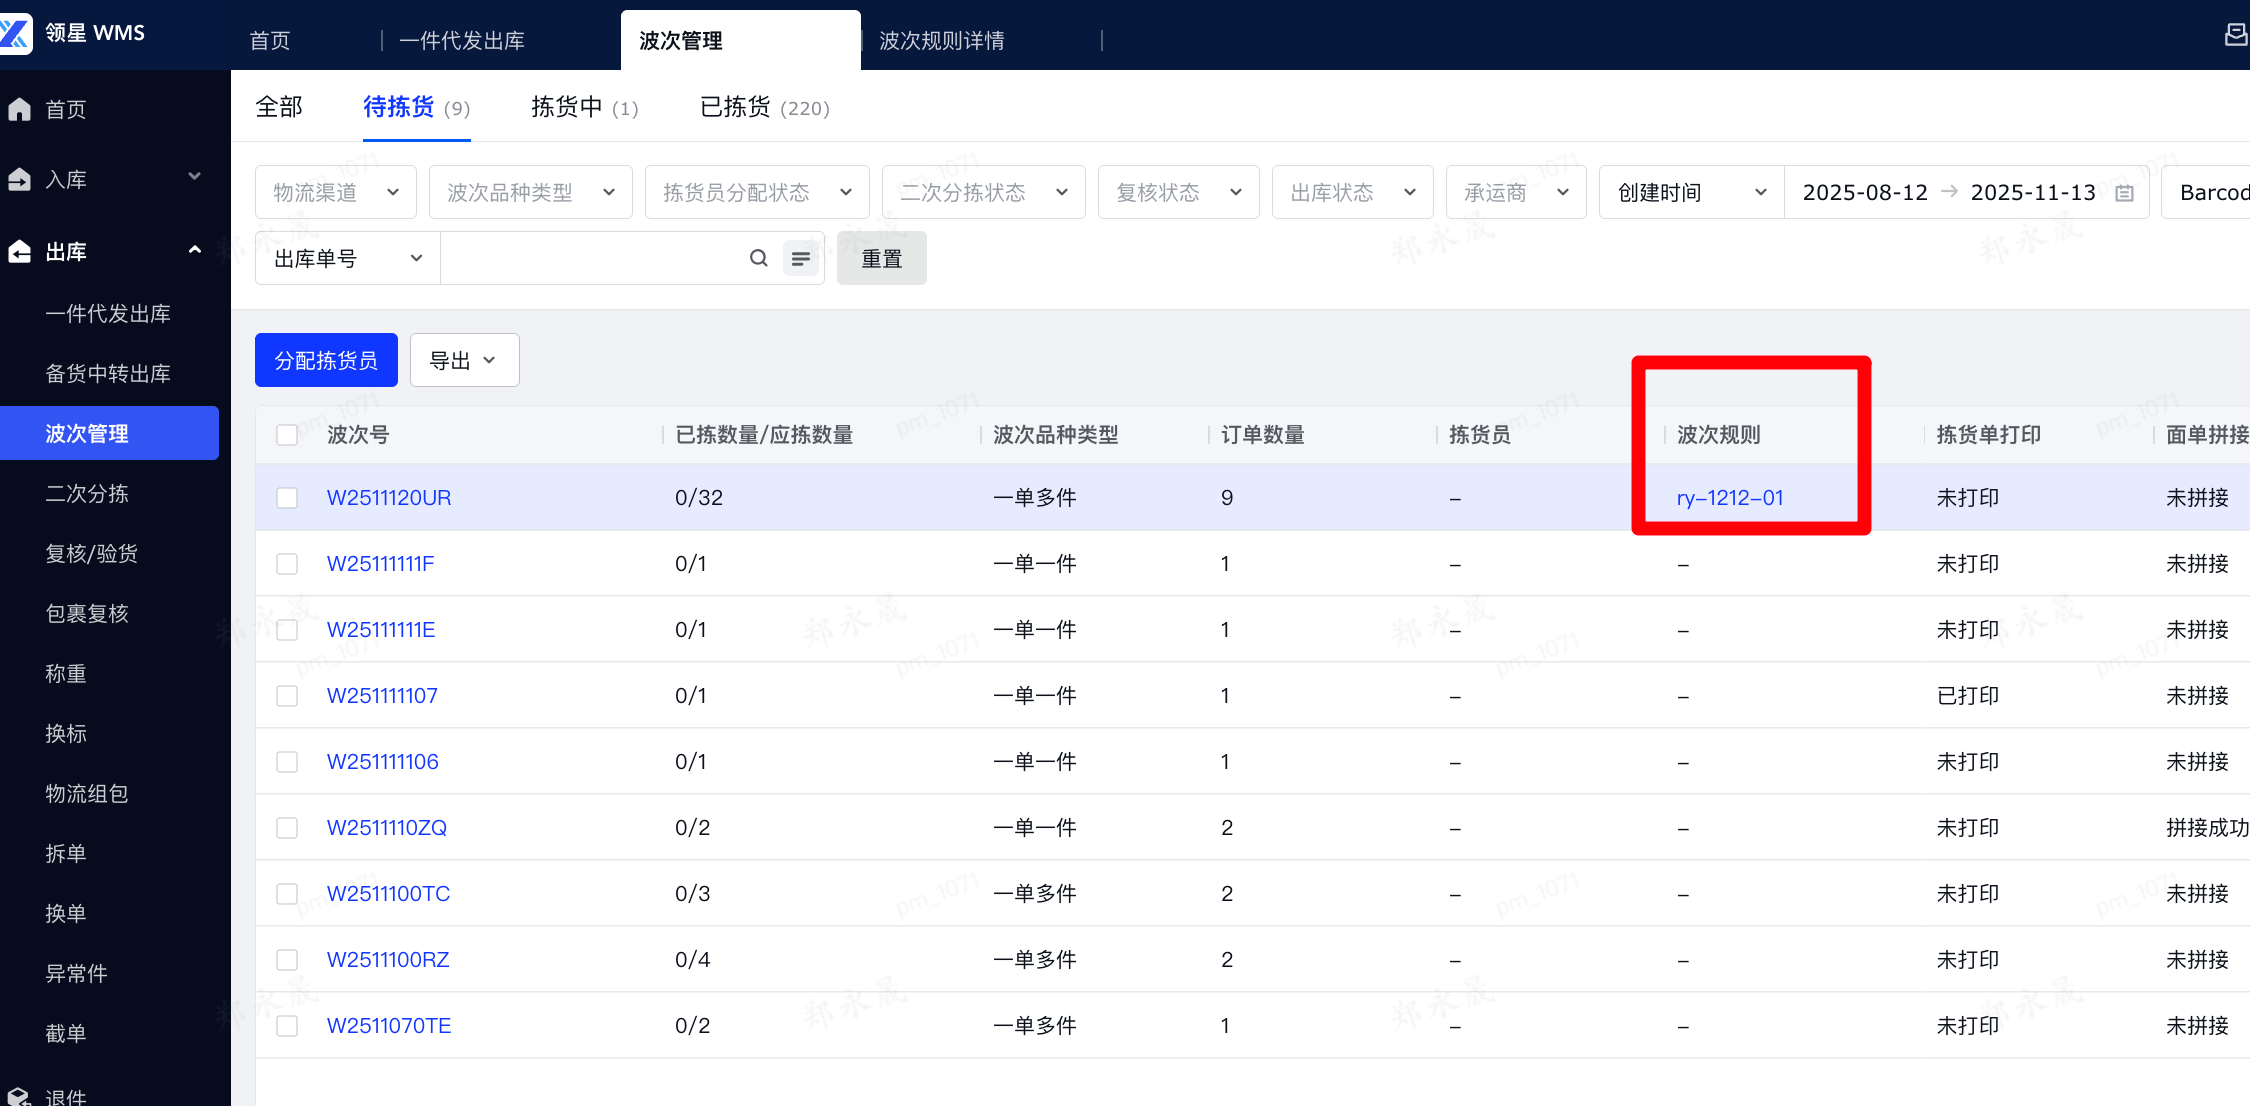Open the 复核状态 dropdown filter

pyautogui.click(x=1178, y=192)
